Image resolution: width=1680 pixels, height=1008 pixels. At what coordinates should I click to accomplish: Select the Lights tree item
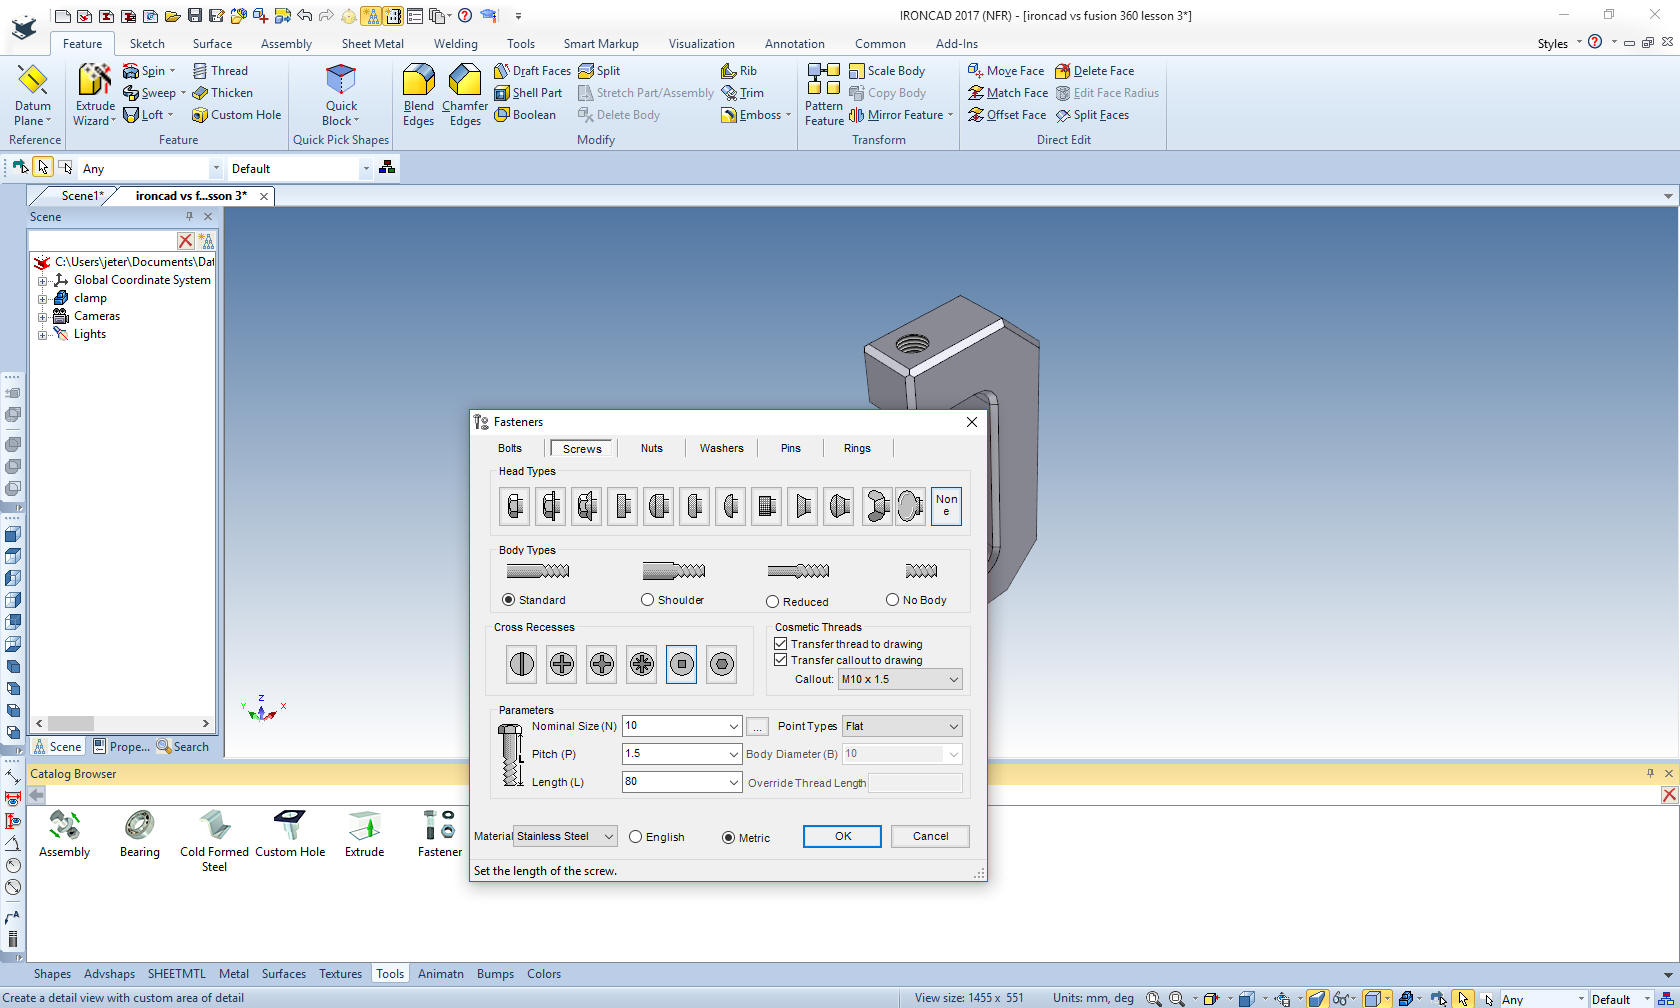89,335
